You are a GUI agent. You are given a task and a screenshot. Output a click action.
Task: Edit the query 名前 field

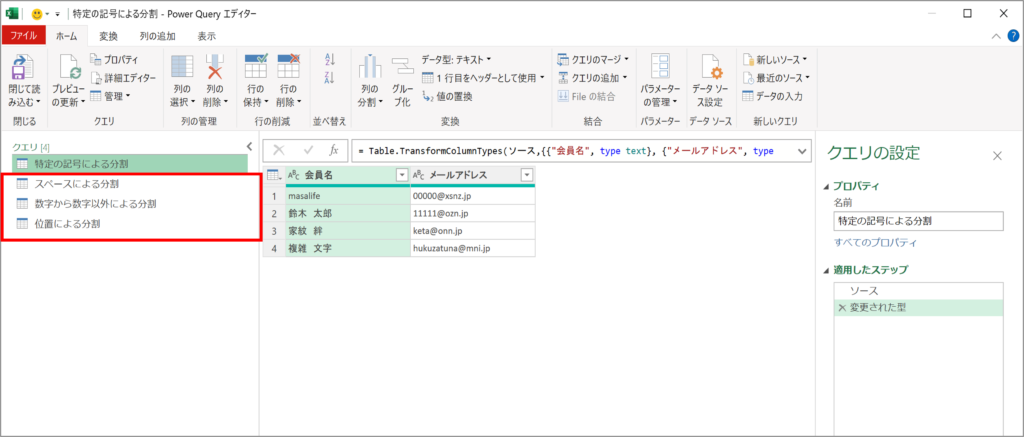(x=918, y=221)
